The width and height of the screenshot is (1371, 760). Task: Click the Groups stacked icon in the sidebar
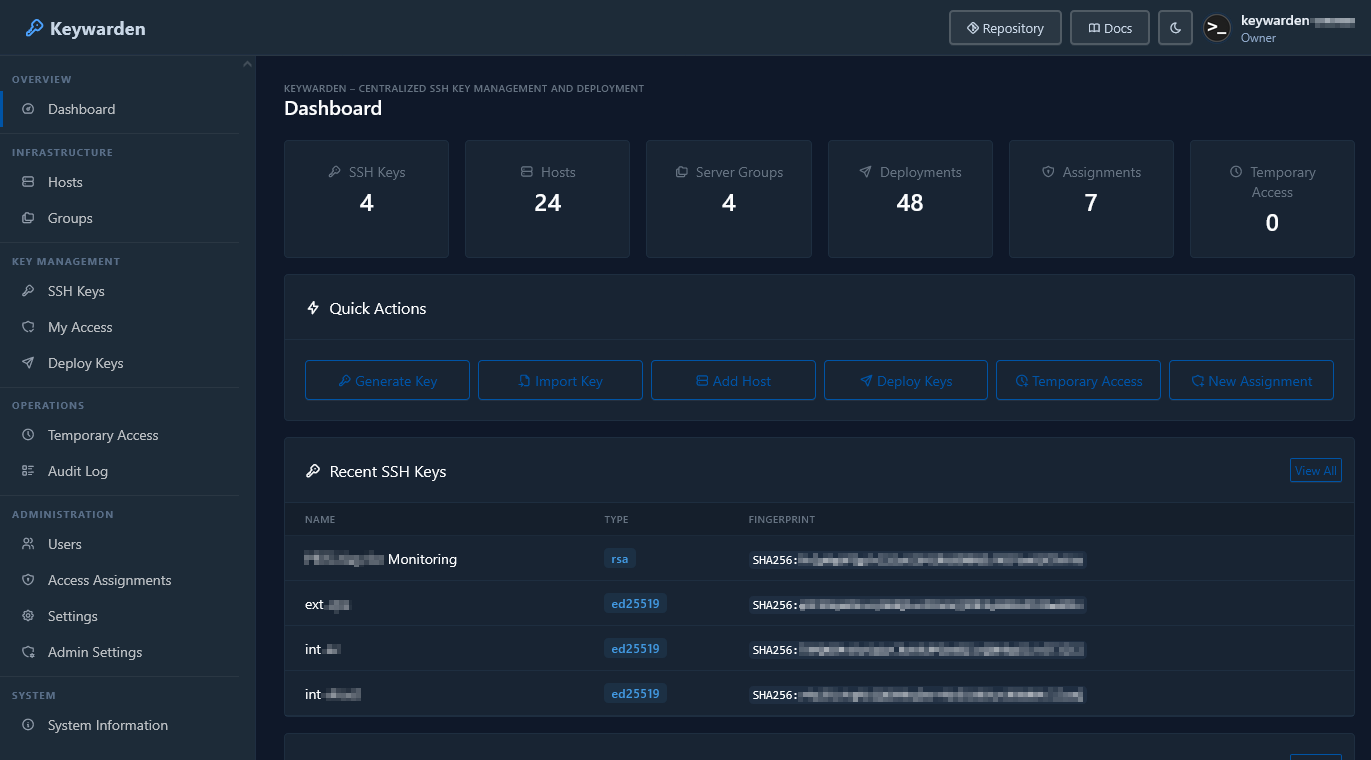pyautogui.click(x=28, y=218)
